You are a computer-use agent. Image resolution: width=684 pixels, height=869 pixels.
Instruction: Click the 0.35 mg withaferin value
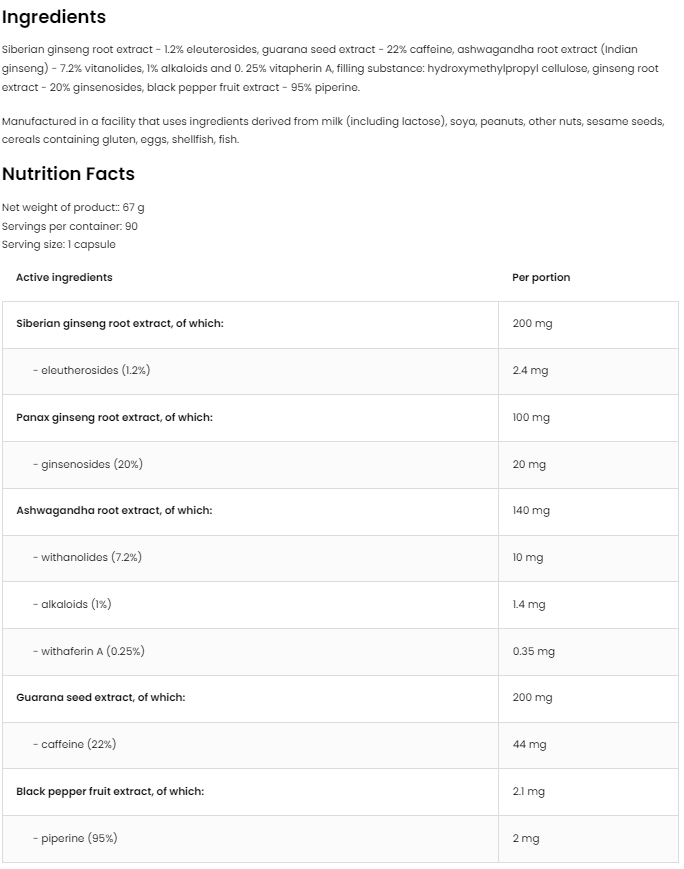(x=533, y=651)
